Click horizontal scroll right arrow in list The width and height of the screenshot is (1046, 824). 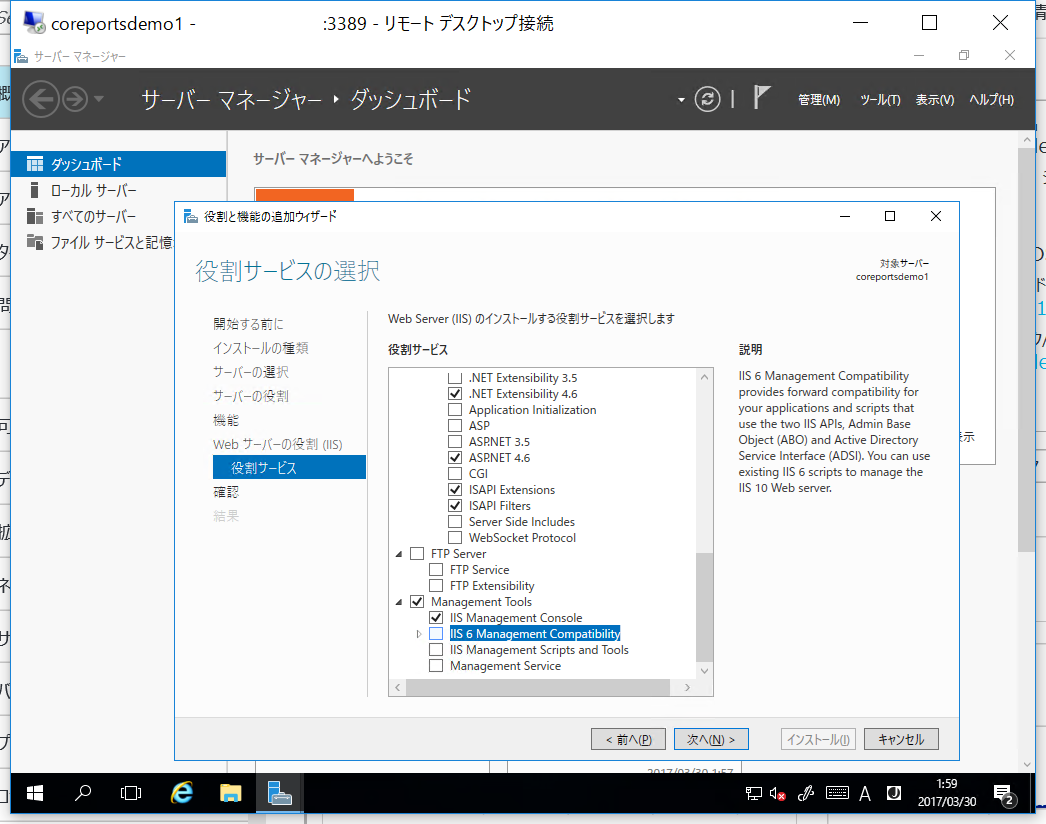coord(687,687)
